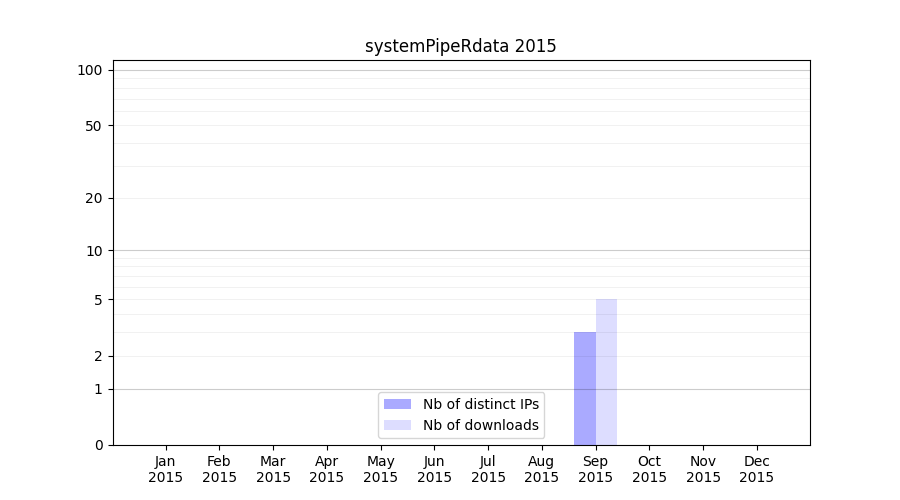Select the 50 y-axis tick label
The image size is (900, 500).
pos(94,126)
